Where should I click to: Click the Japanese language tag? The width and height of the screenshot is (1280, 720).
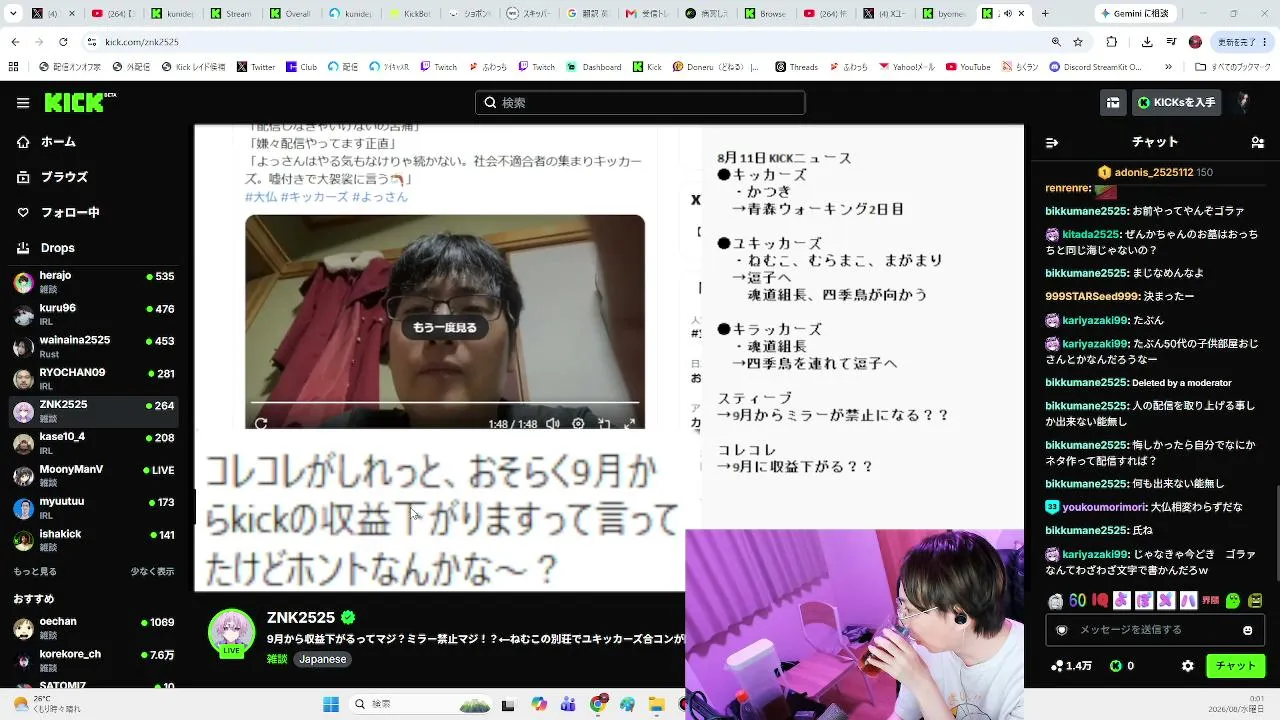coord(323,659)
